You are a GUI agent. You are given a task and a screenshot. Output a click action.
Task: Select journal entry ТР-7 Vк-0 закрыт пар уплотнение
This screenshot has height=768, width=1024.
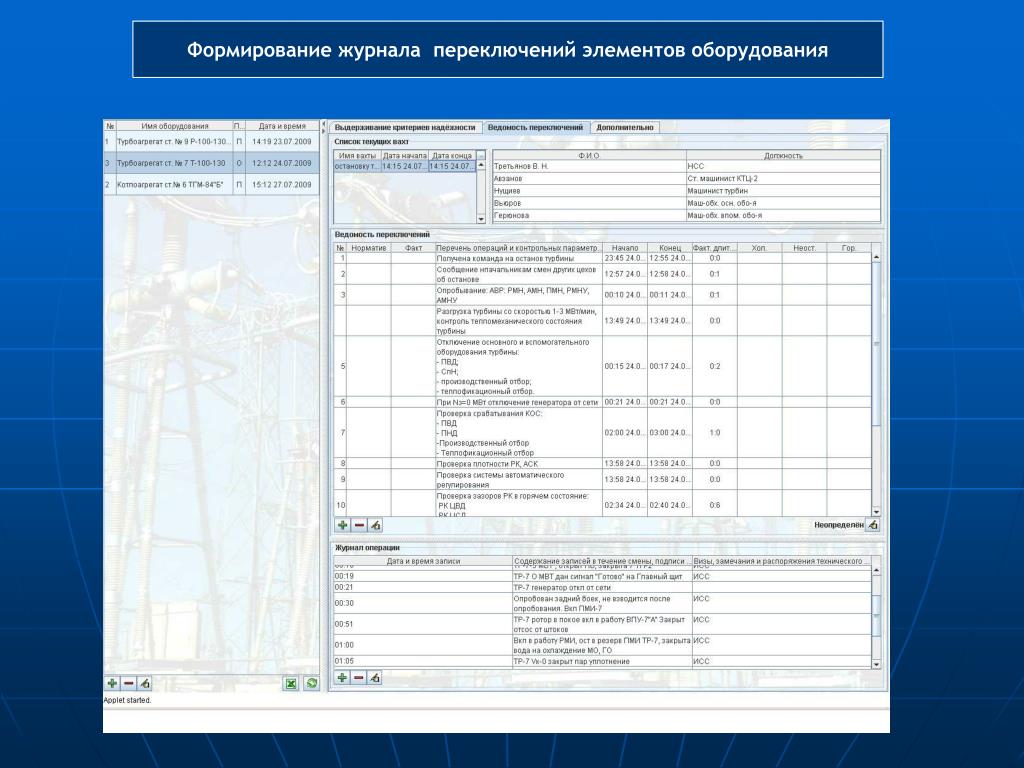(x=603, y=662)
